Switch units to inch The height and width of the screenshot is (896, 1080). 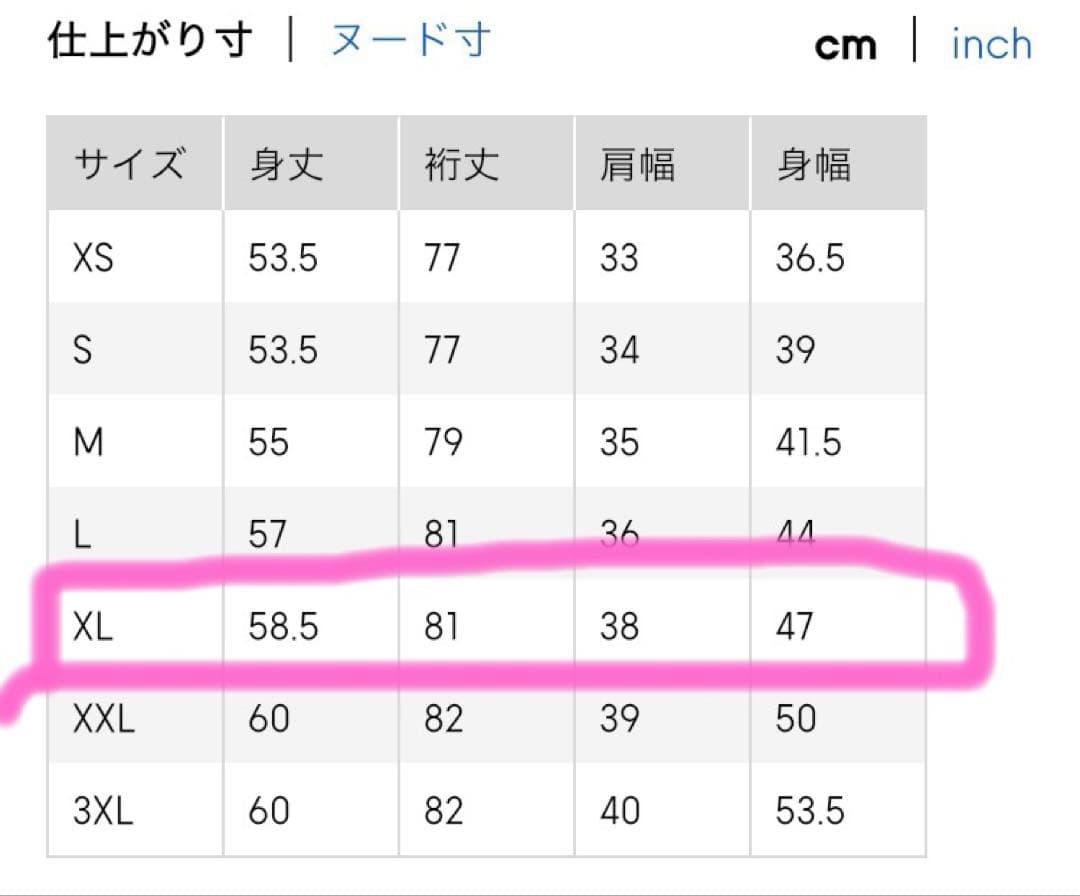point(991,44)
